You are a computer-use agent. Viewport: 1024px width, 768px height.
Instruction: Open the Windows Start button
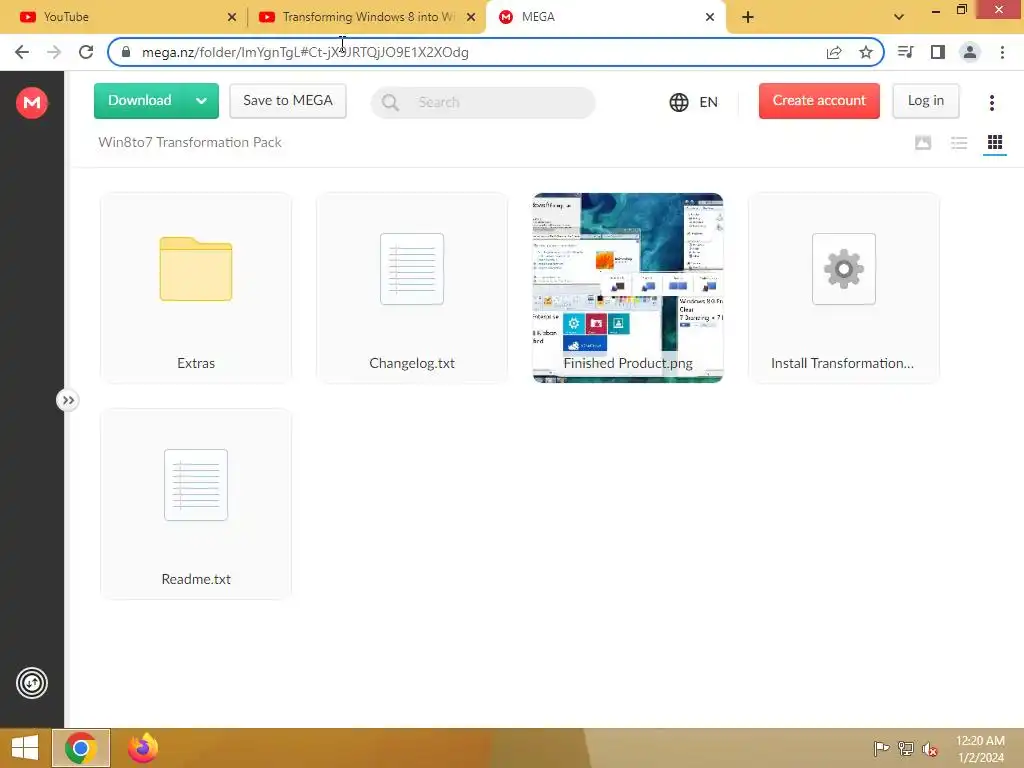point(25,748)
